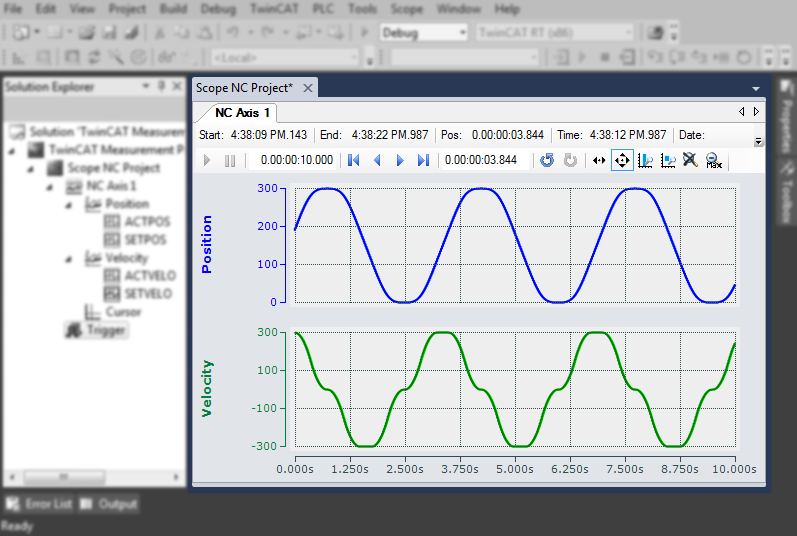Open the scope toolbar overflow arrow
This screenshot has width=797, height=536.
coord(758,142)
